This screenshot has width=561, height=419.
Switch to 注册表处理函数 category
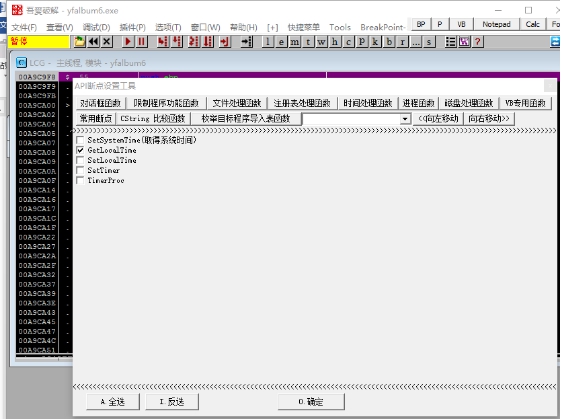(x=302, y=103)
